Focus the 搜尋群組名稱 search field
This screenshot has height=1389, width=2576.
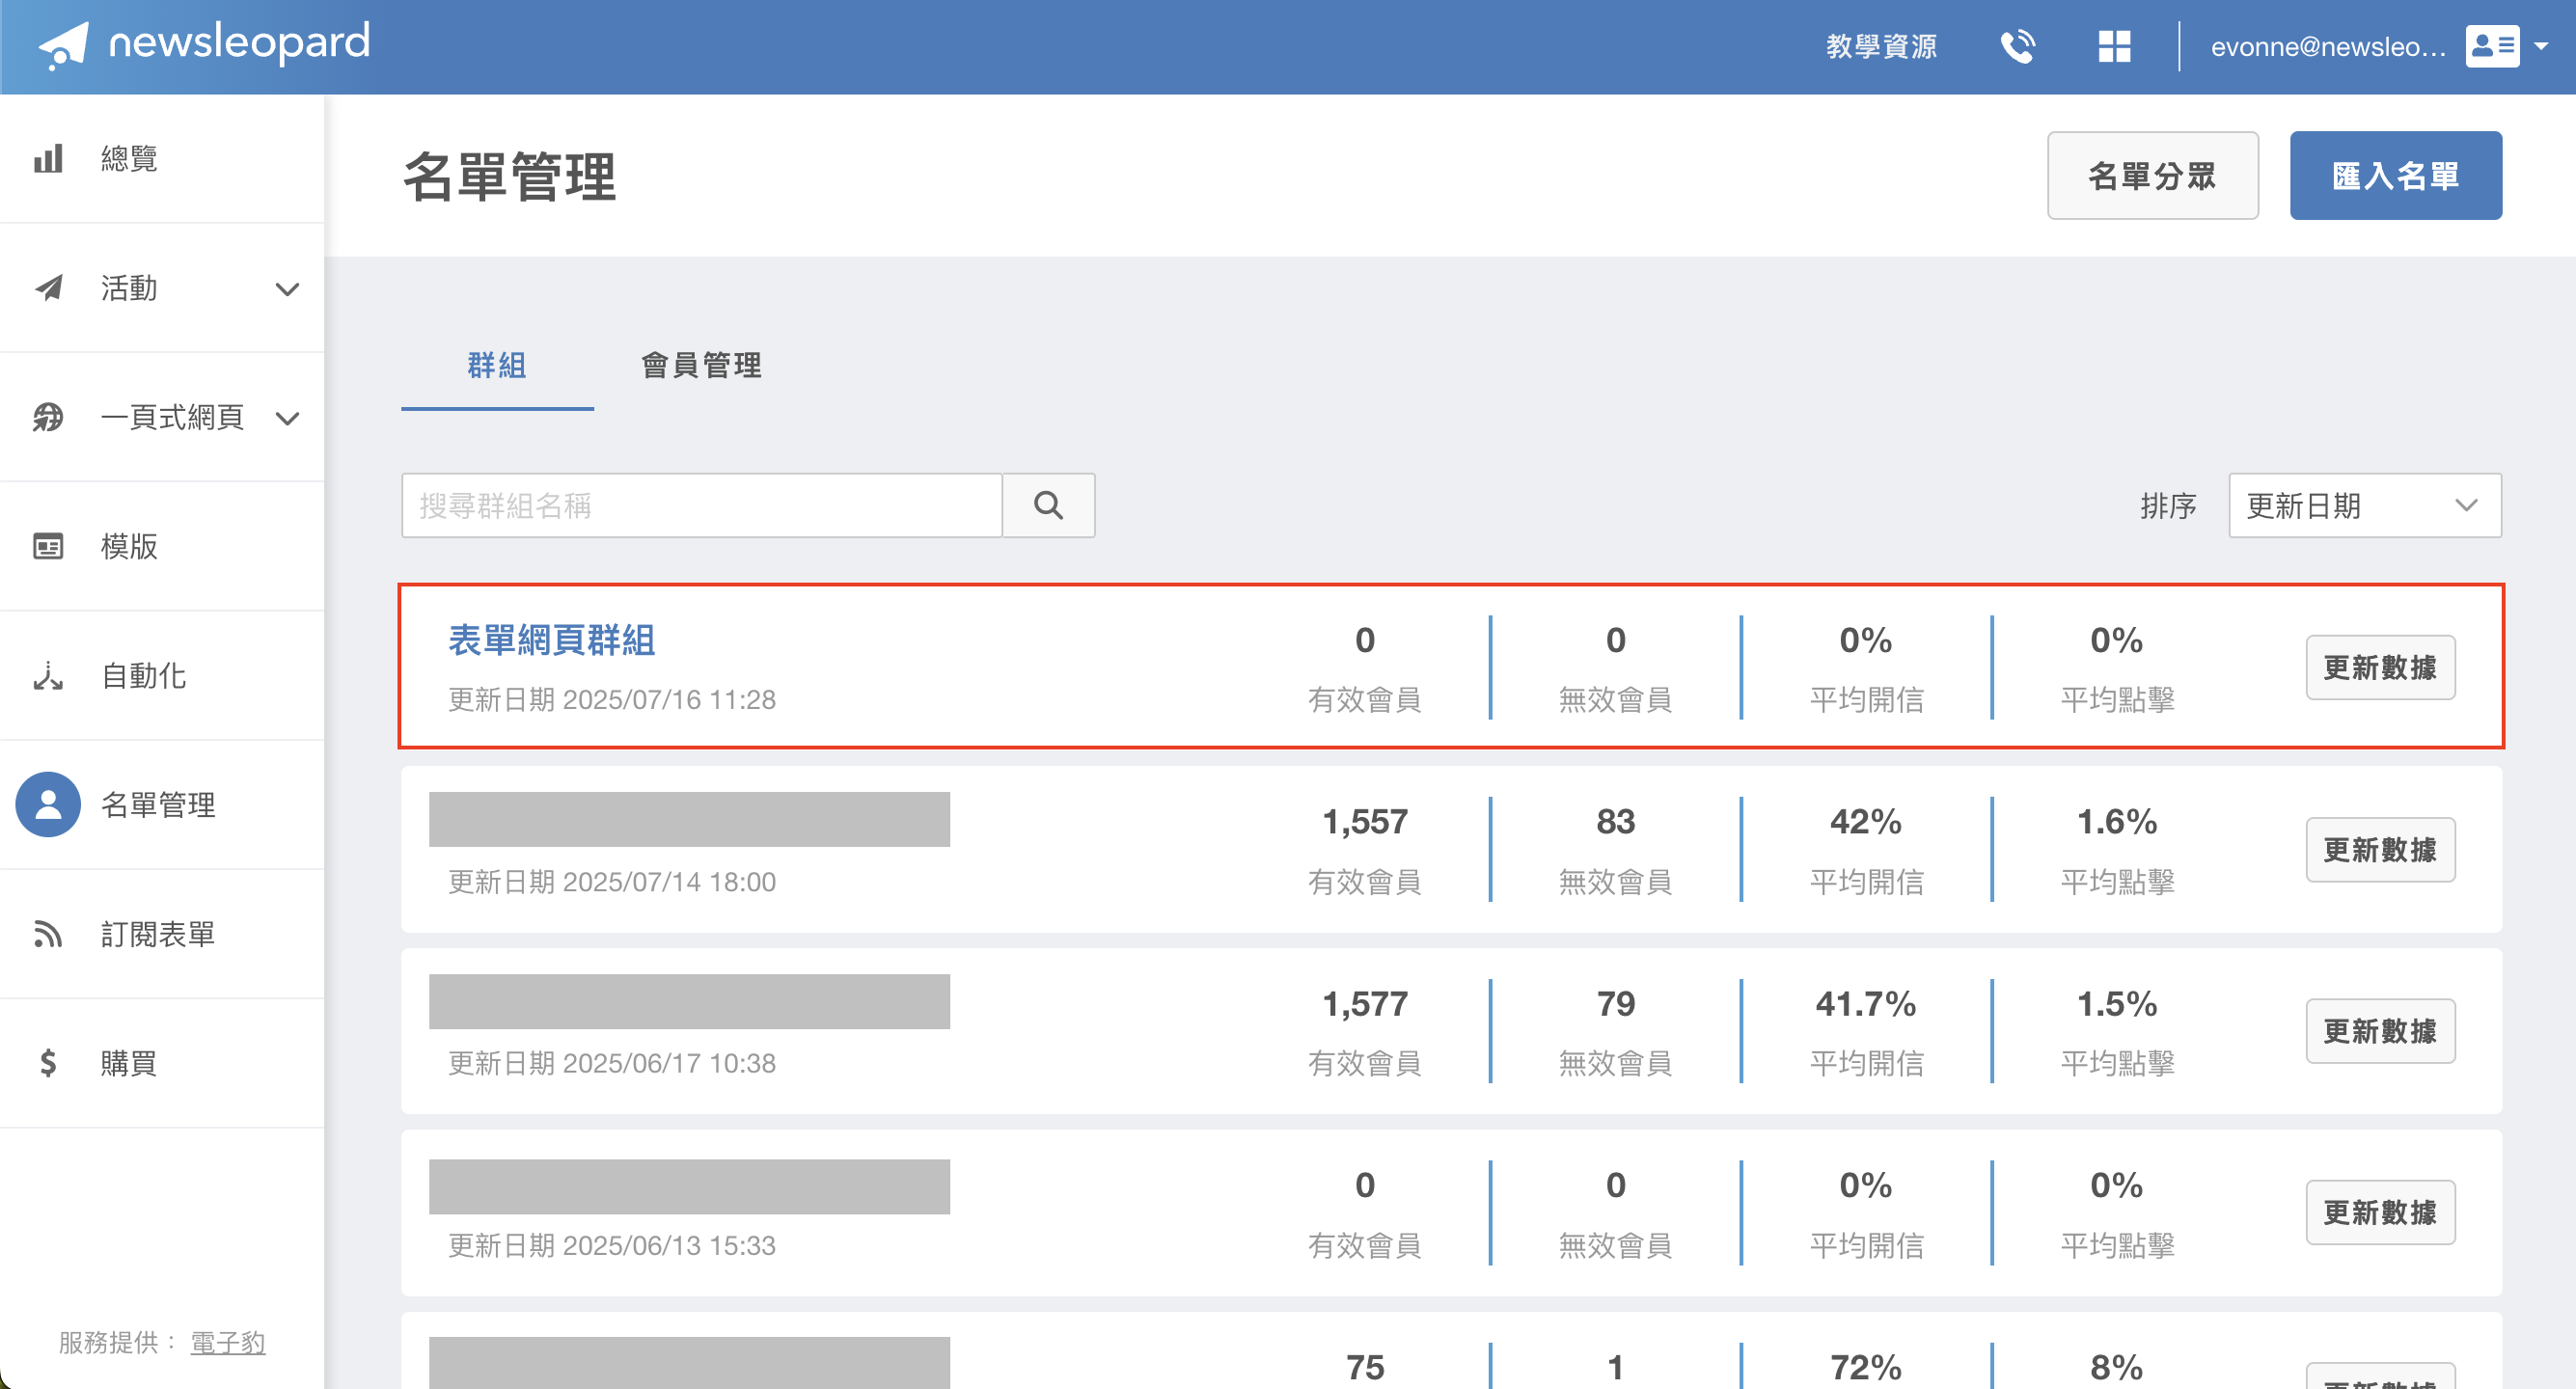[701, 505]
